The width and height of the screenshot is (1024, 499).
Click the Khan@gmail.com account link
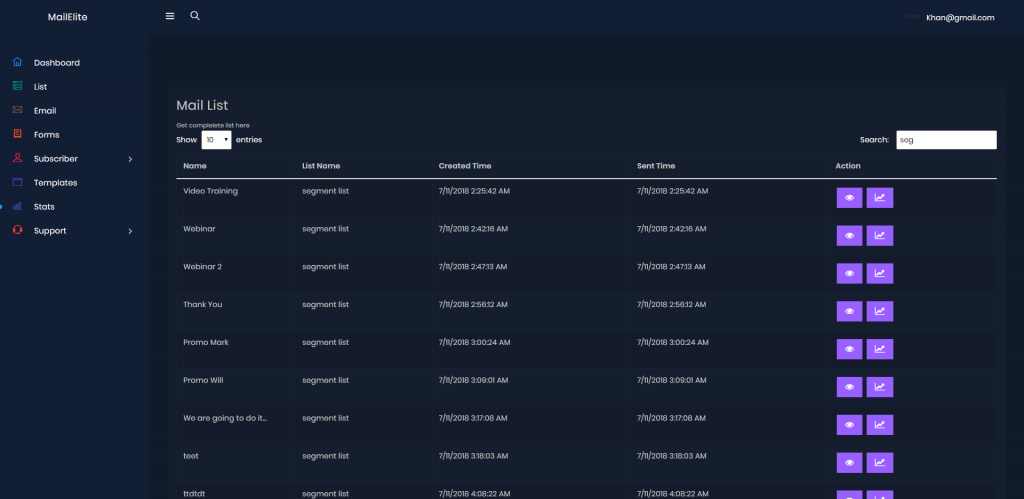[960, 17]
